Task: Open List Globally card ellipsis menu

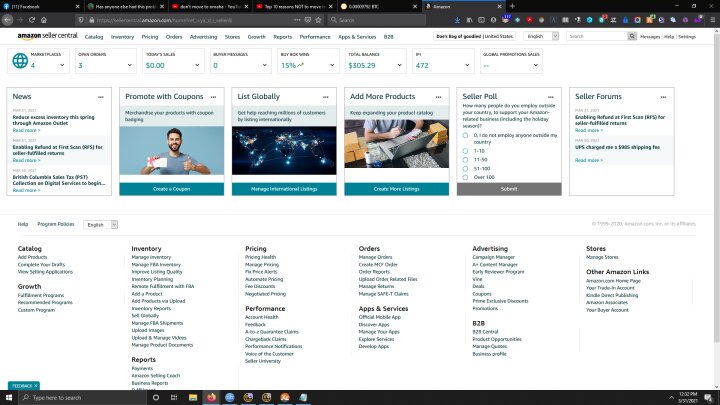Action: pyautogui.click(x=326, y=97)
